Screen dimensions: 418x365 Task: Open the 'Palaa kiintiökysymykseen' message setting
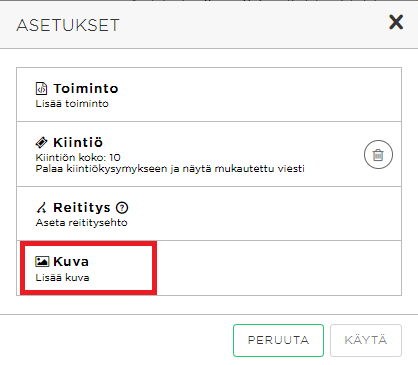tap(170, 169)
